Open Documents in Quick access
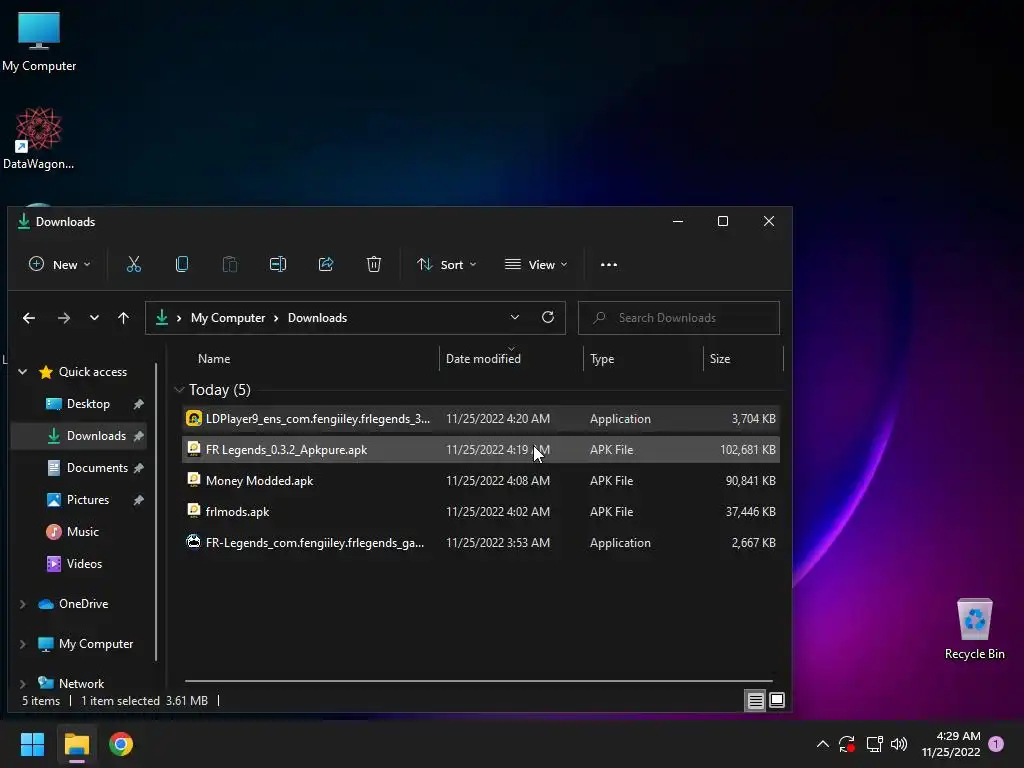Screen dimensions: 1024x768 tap(96, 468)
